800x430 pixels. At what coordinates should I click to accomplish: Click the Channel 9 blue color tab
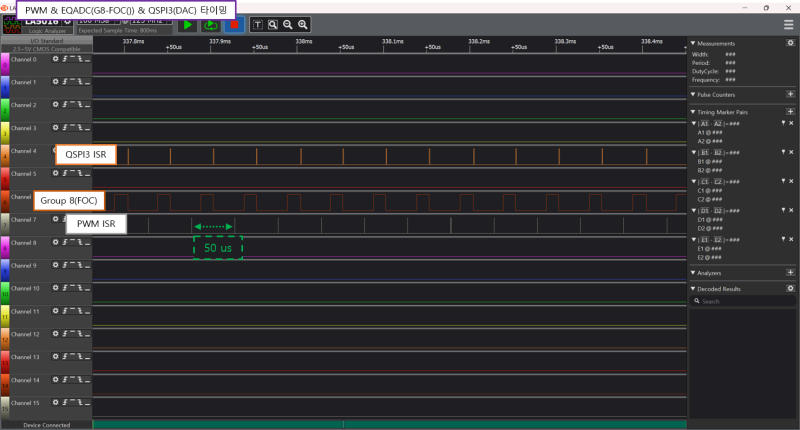(4, 268)
